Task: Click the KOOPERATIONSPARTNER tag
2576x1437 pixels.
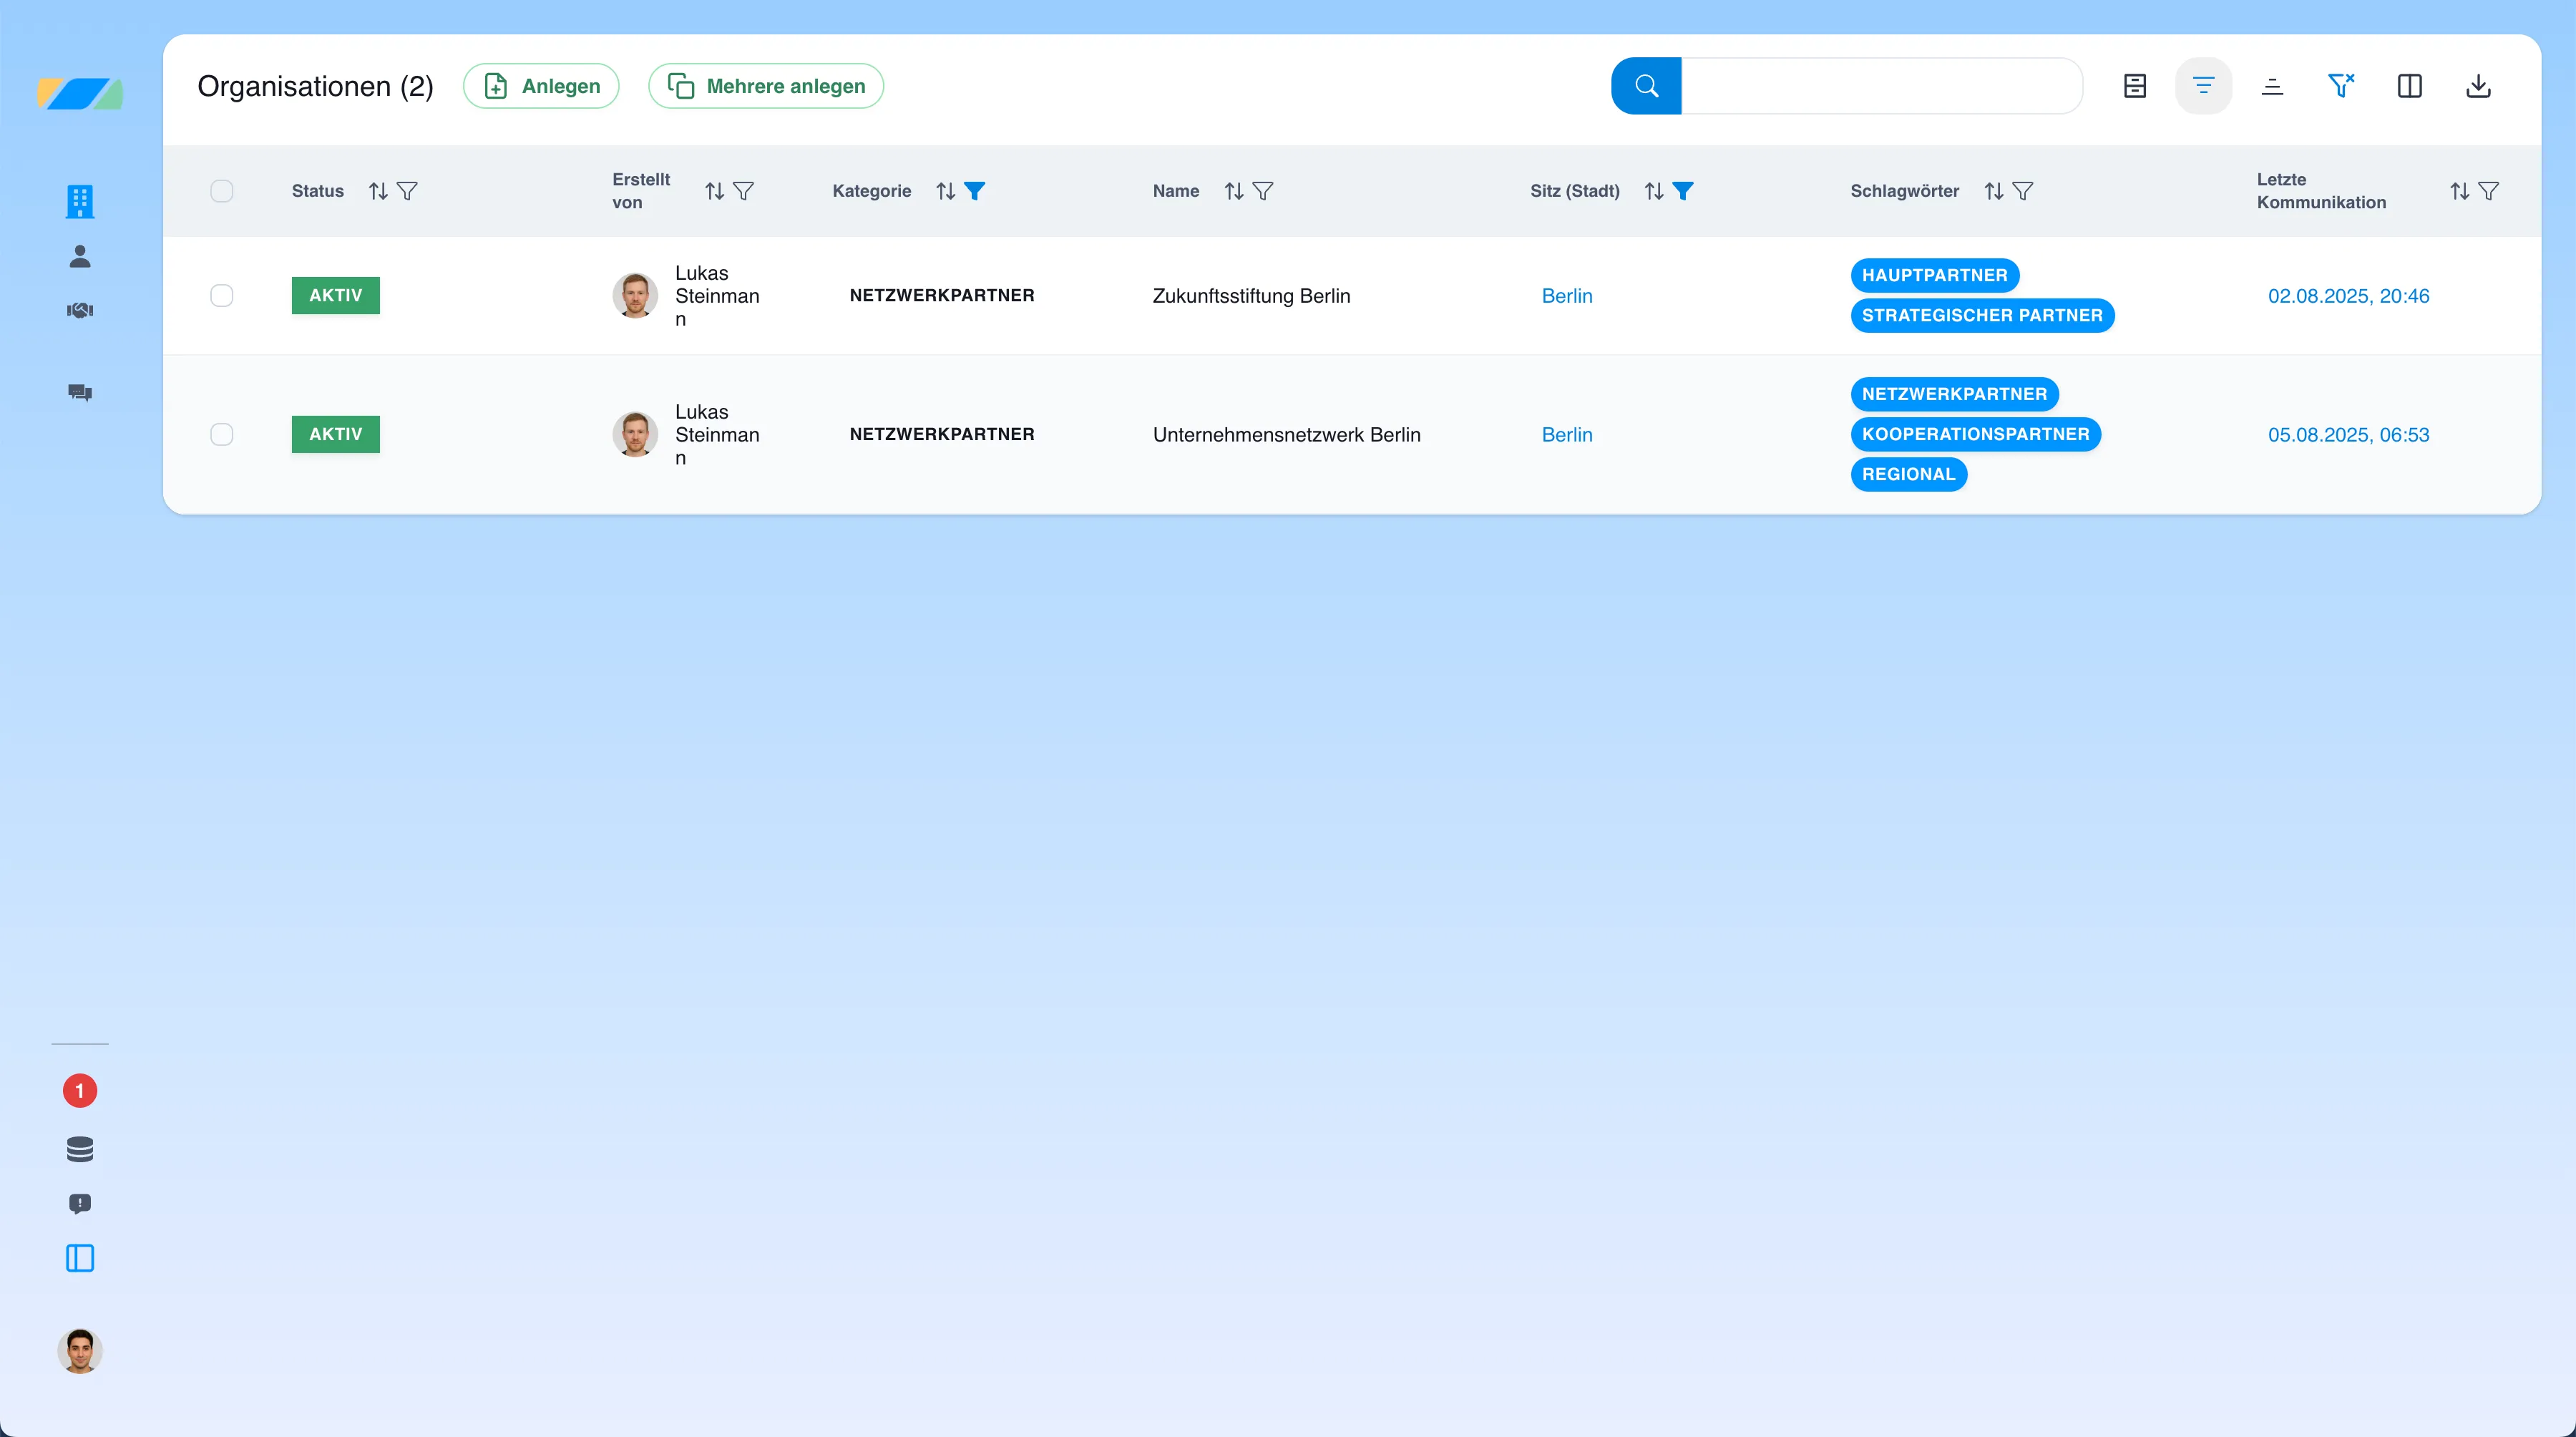Action: click(1976, 434)
